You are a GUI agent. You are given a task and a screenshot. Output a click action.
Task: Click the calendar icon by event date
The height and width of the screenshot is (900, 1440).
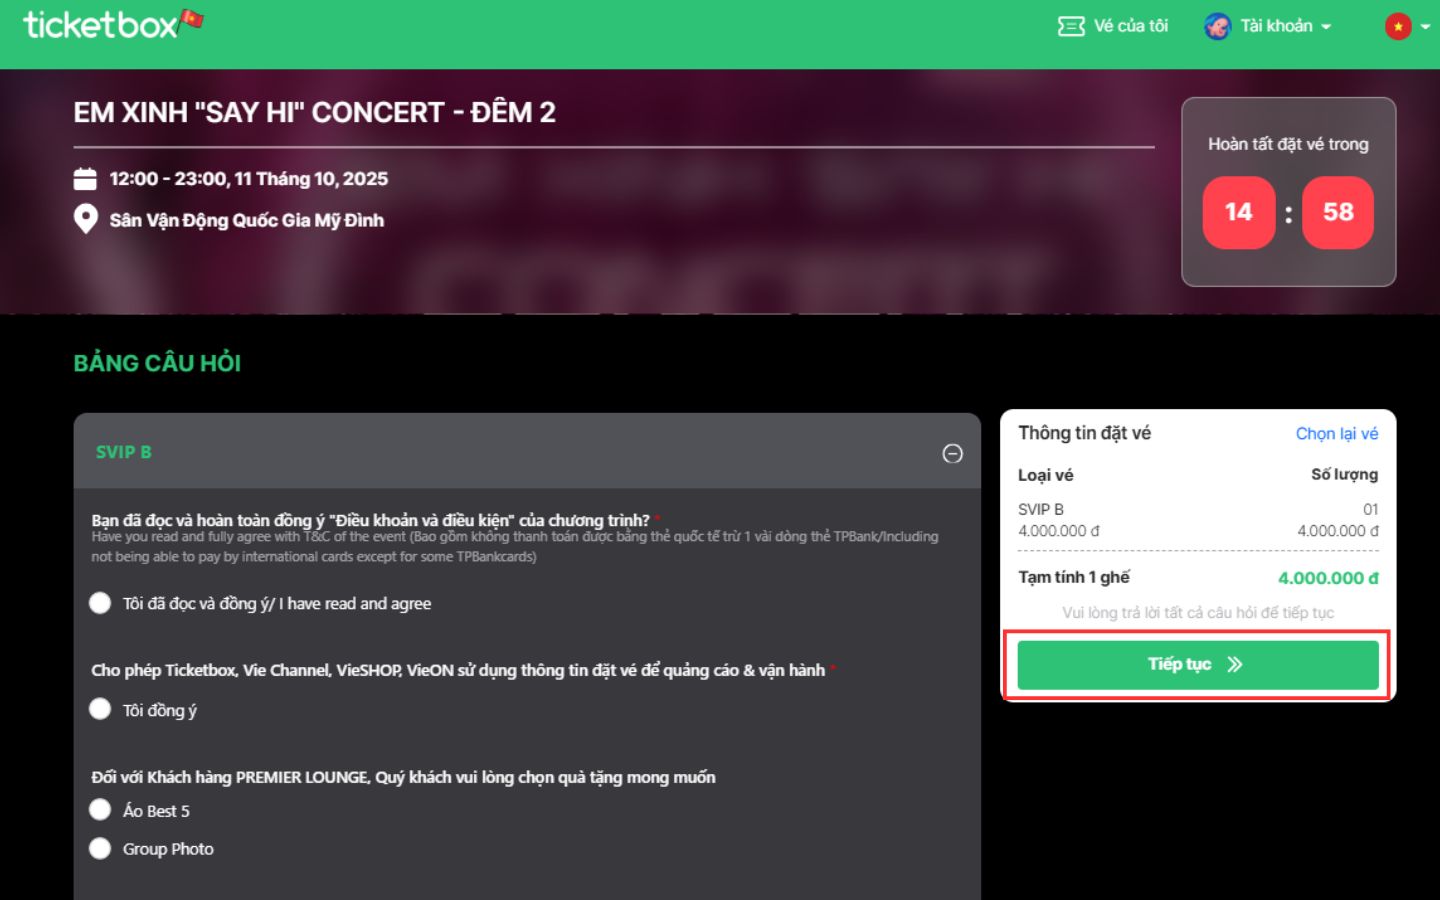[x=85, y=179]
